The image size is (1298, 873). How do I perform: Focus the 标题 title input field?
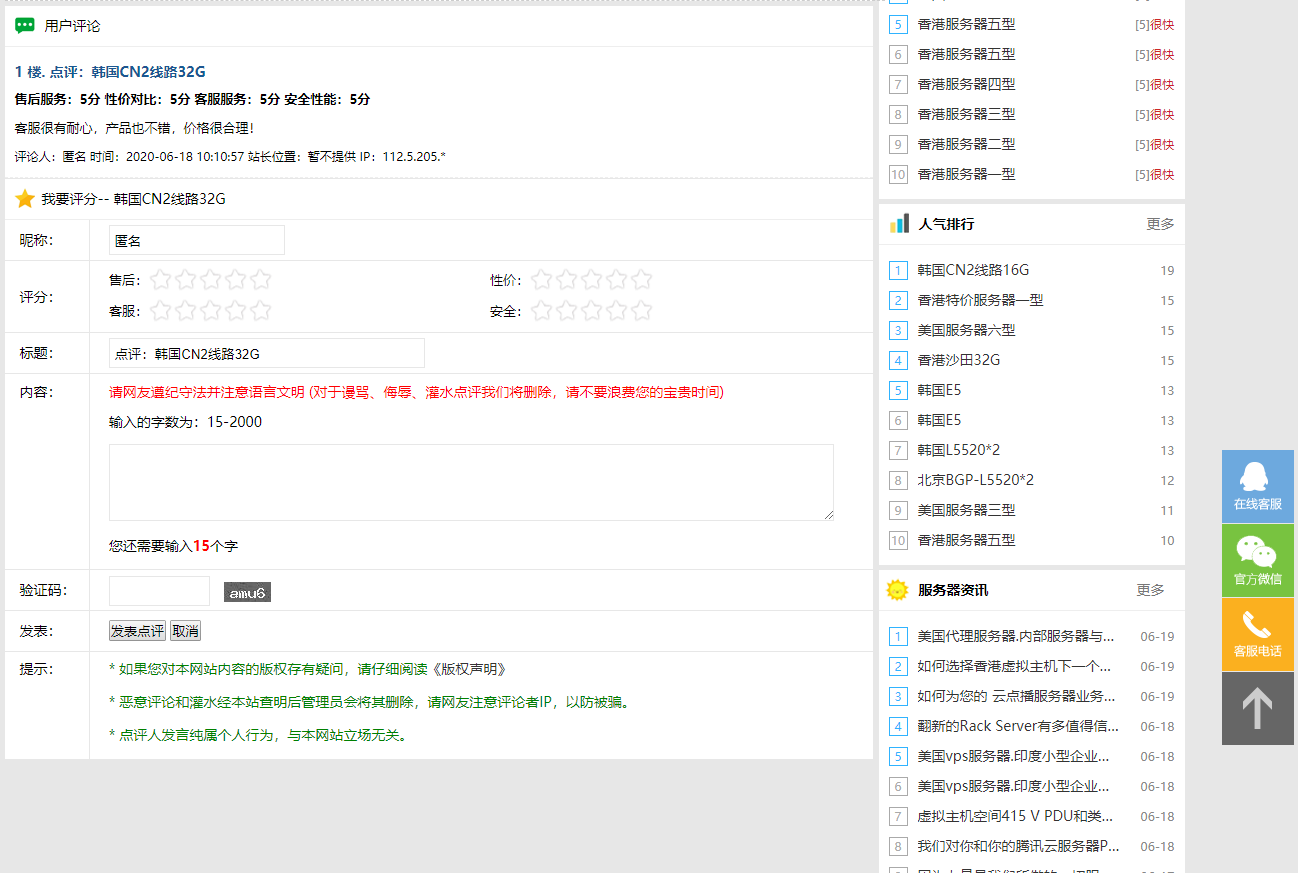tap(267, 353)
